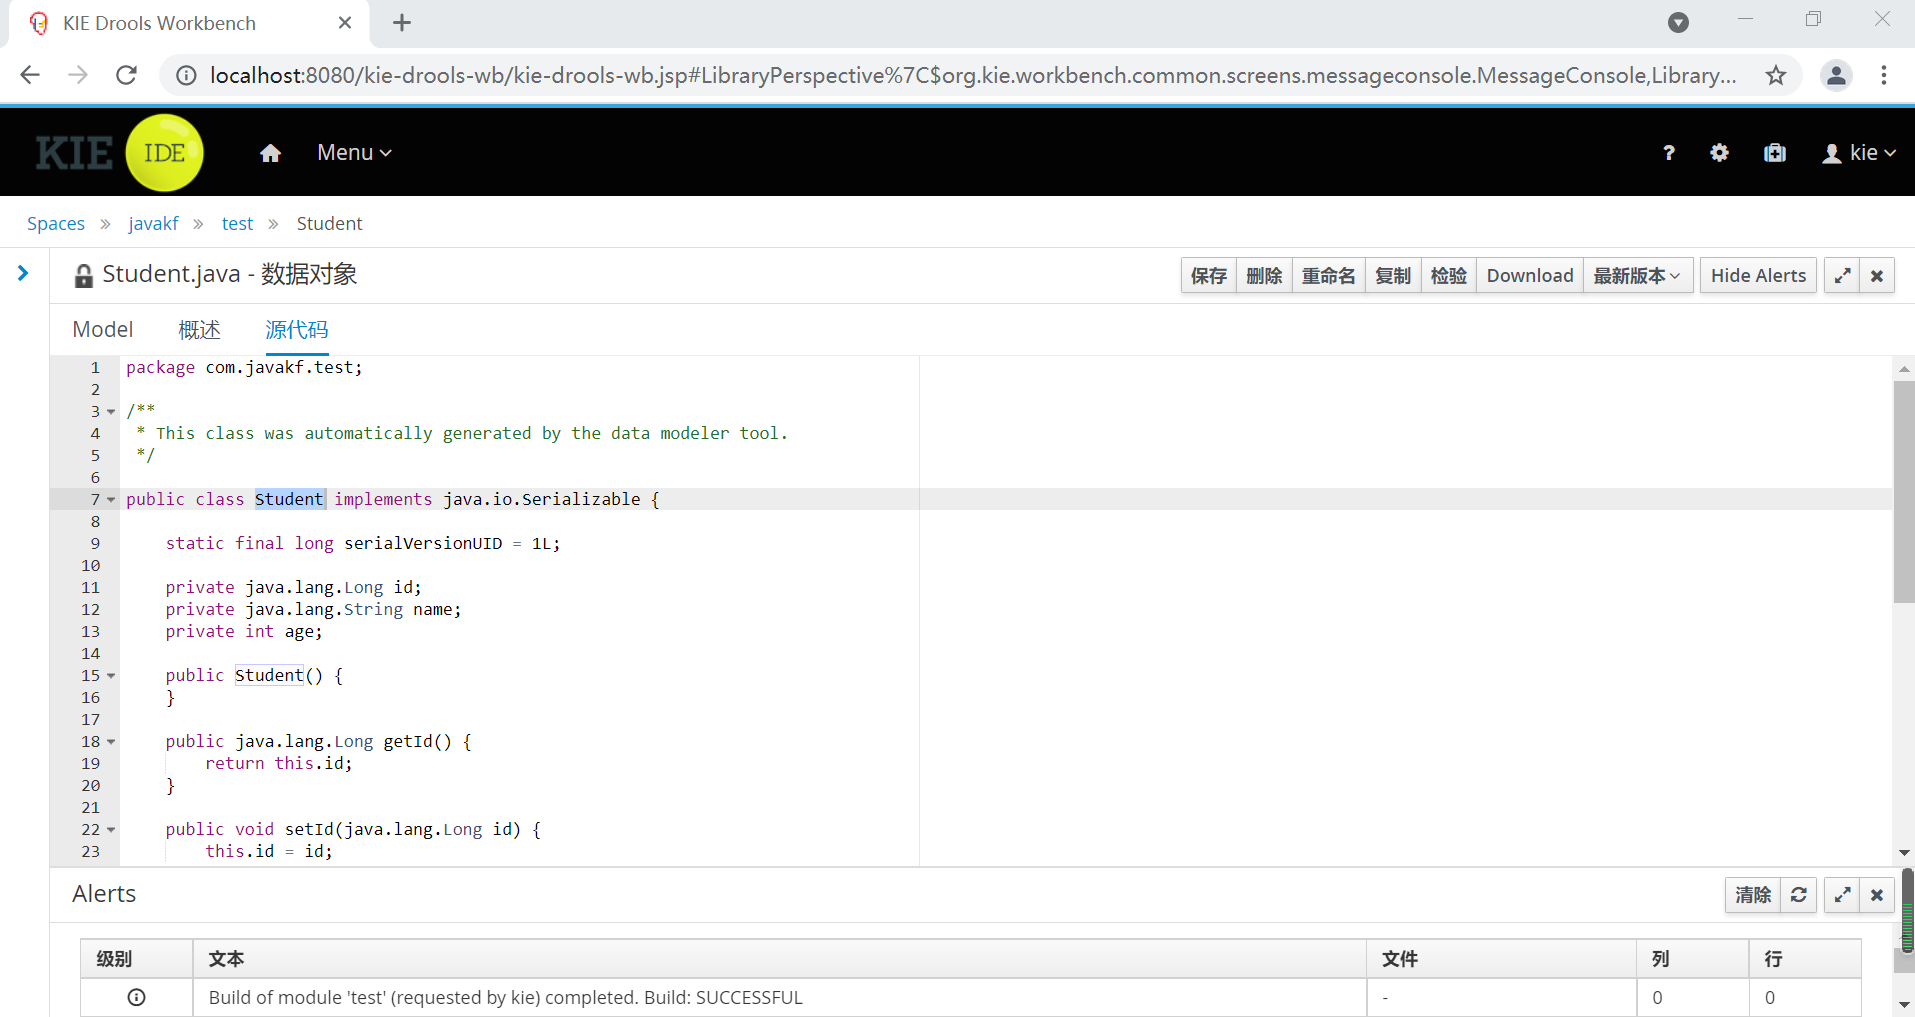This screenshot has height=1017, width=1915.
Task: Click the code editor vertical scrollbar thumb
Action: (1904, 491)
